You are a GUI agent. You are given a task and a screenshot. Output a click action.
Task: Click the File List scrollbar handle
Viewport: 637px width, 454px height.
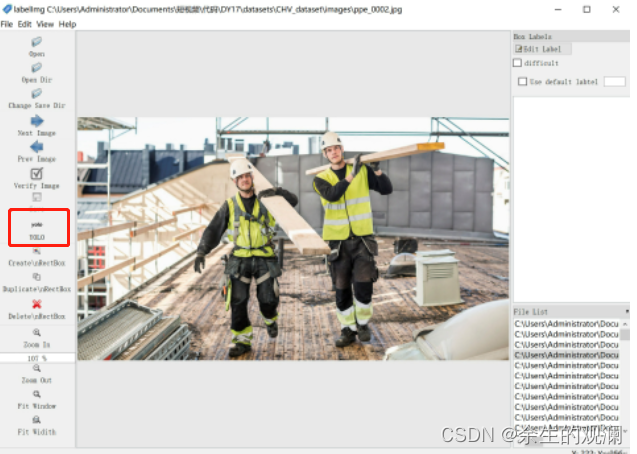[625, 334]
